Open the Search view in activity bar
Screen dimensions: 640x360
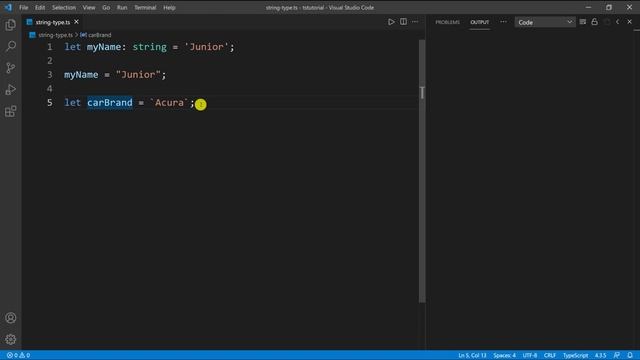[11, 46]
